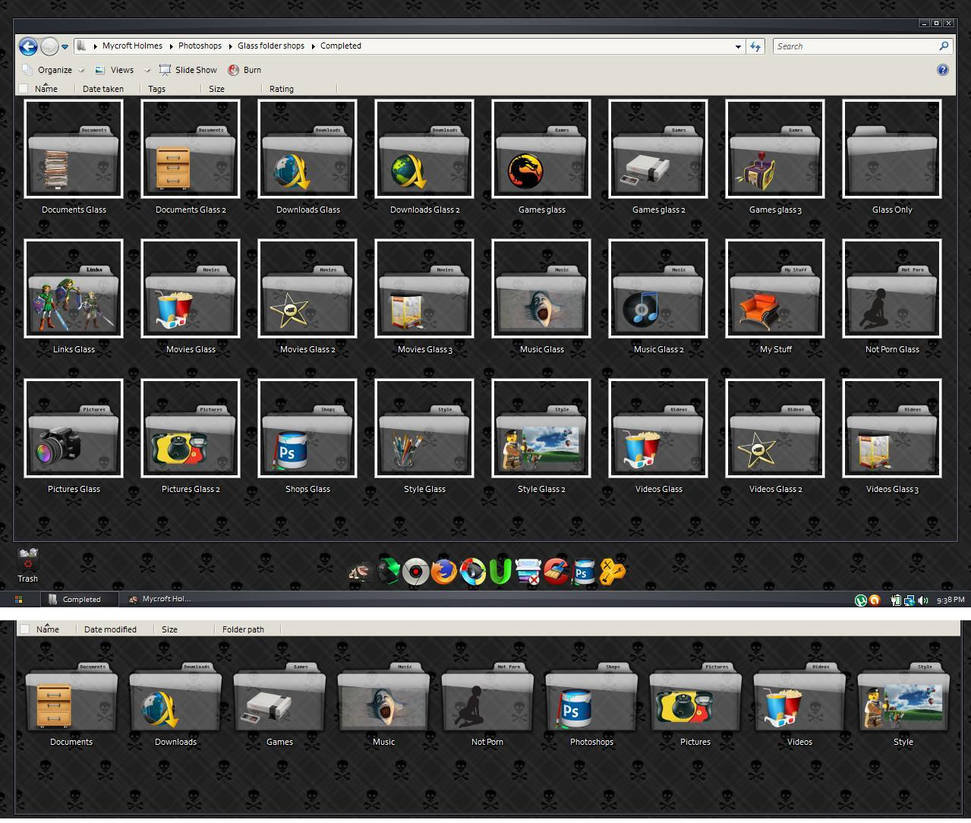
Task: Click the volume speaker tray icon
Action: click(x=923, y=600)
